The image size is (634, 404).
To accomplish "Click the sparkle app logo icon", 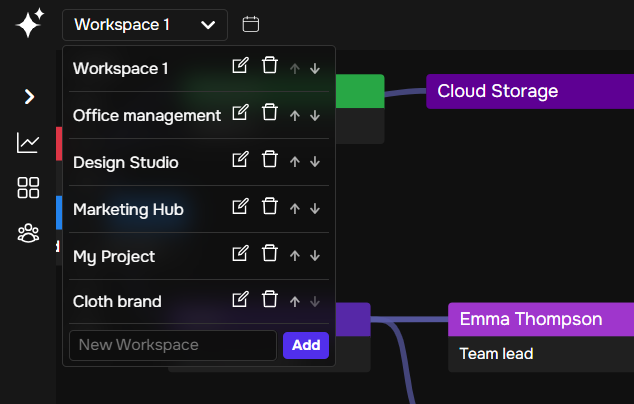I will pos(30,23).
